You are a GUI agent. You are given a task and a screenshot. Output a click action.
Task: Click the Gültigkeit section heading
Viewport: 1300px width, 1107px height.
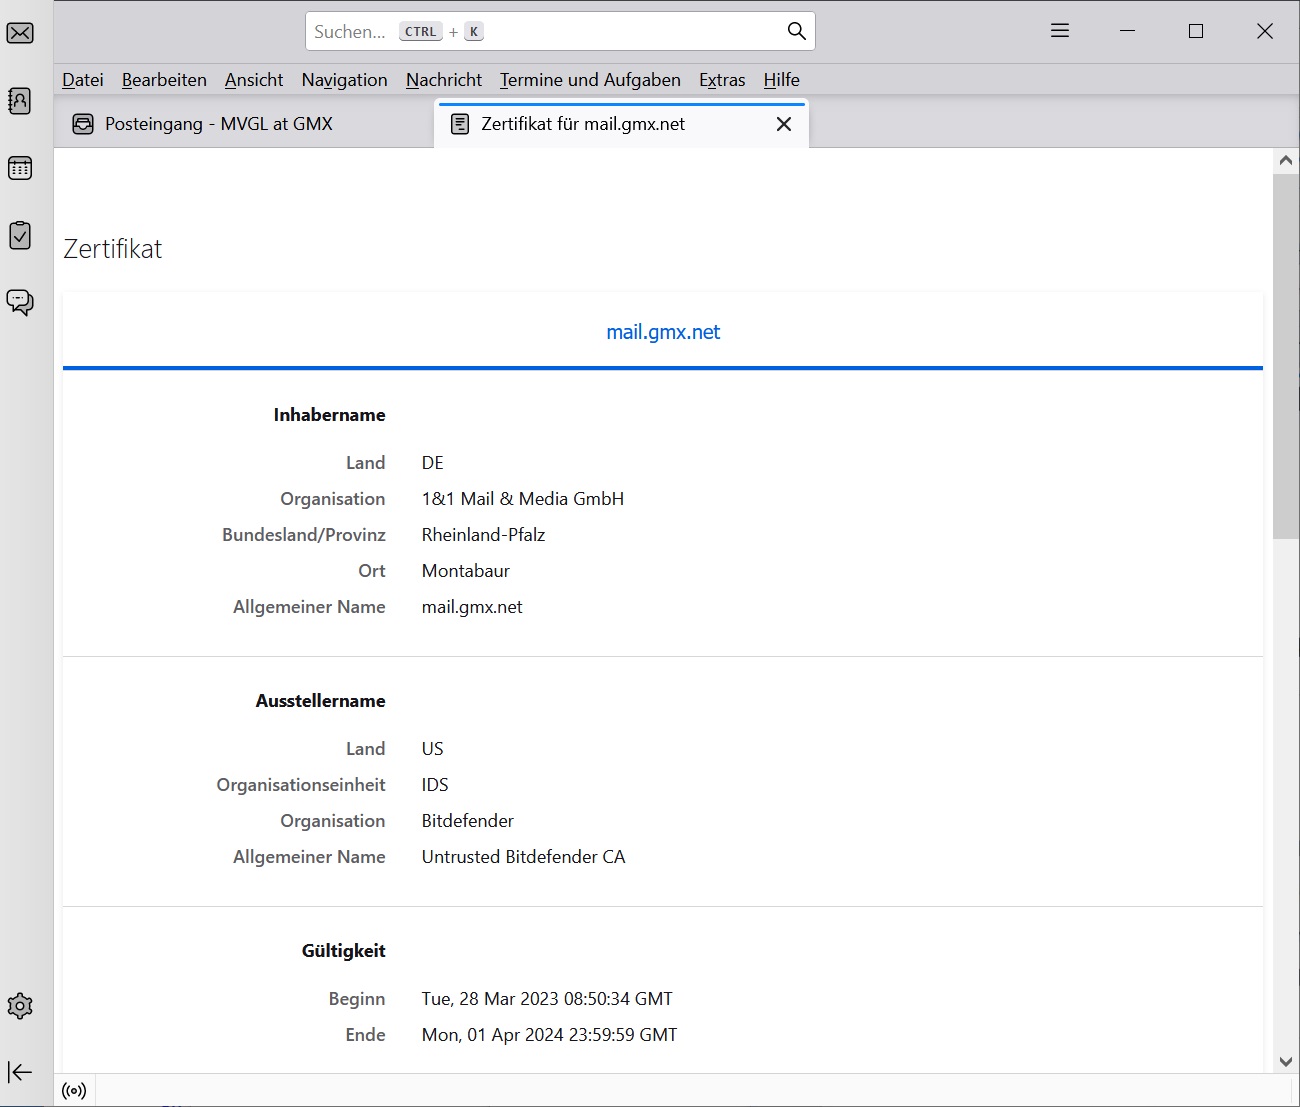click(343, 951)
